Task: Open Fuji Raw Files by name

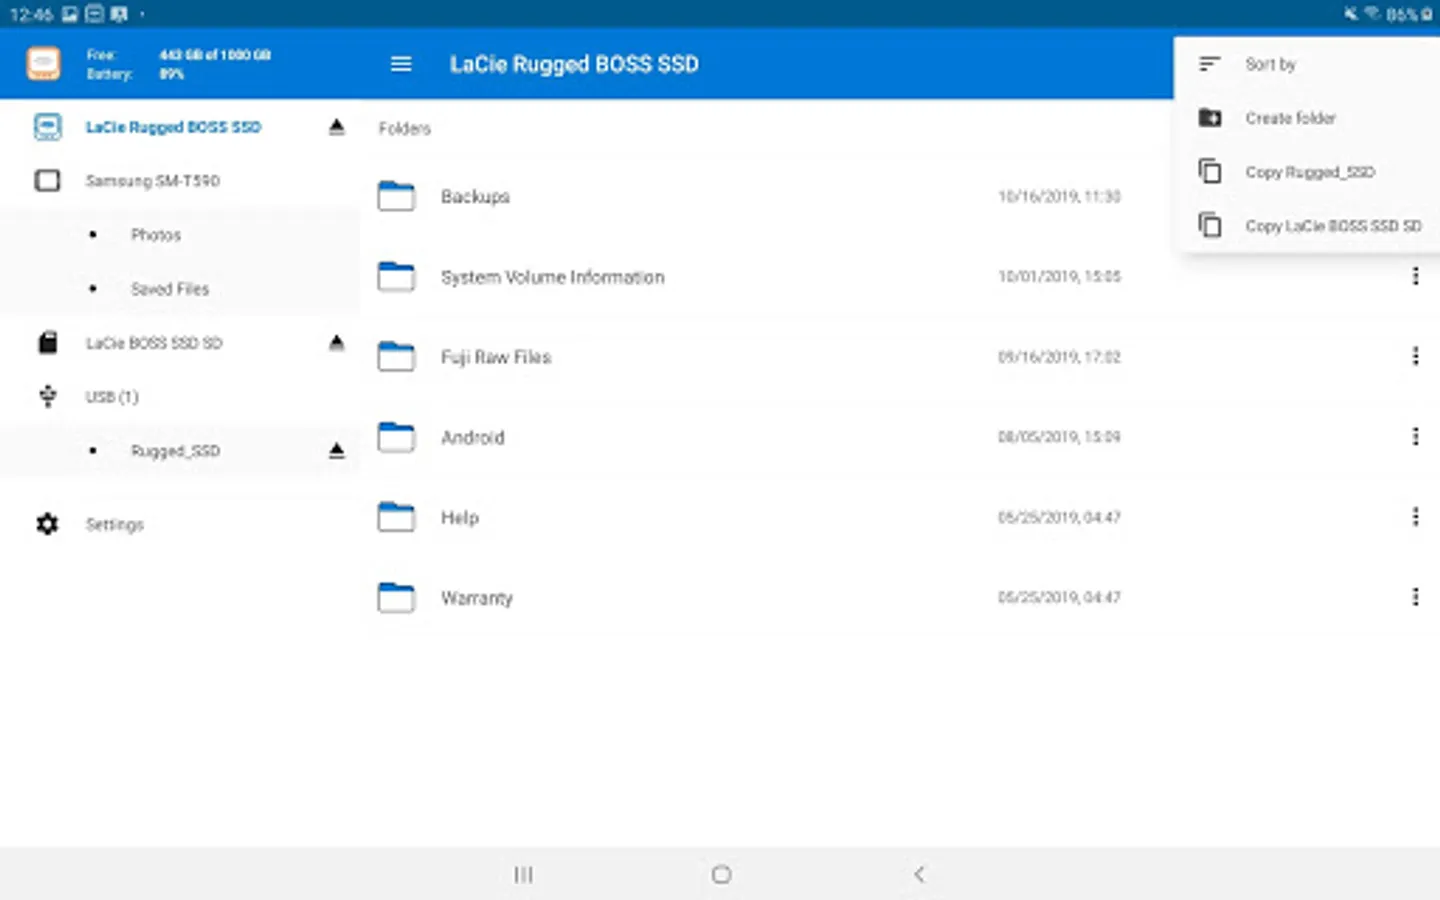Action: tap(496, 357)
